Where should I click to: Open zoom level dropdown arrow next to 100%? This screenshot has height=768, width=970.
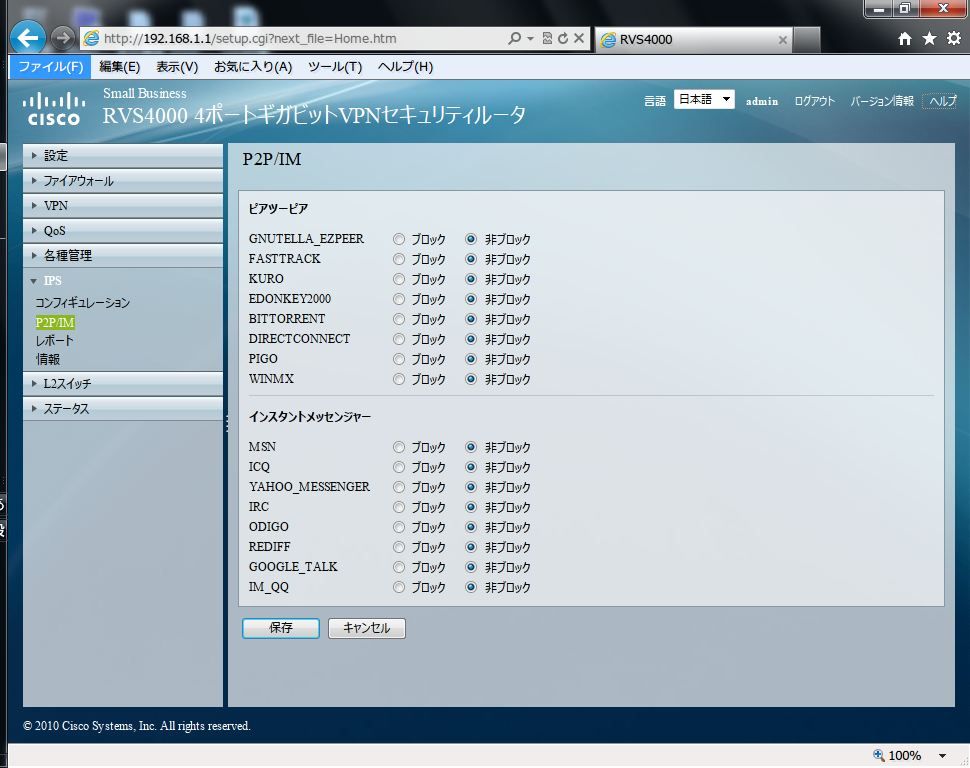tap(942, 756)
